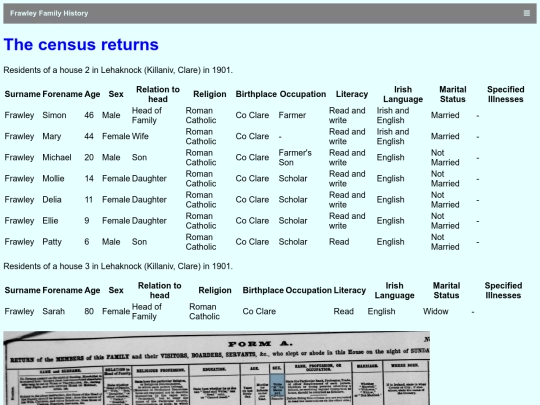The height and width of the screenshot is (405, 540).
Task: Click Mary's relation 'Wife'
Action: coord(140,136)
